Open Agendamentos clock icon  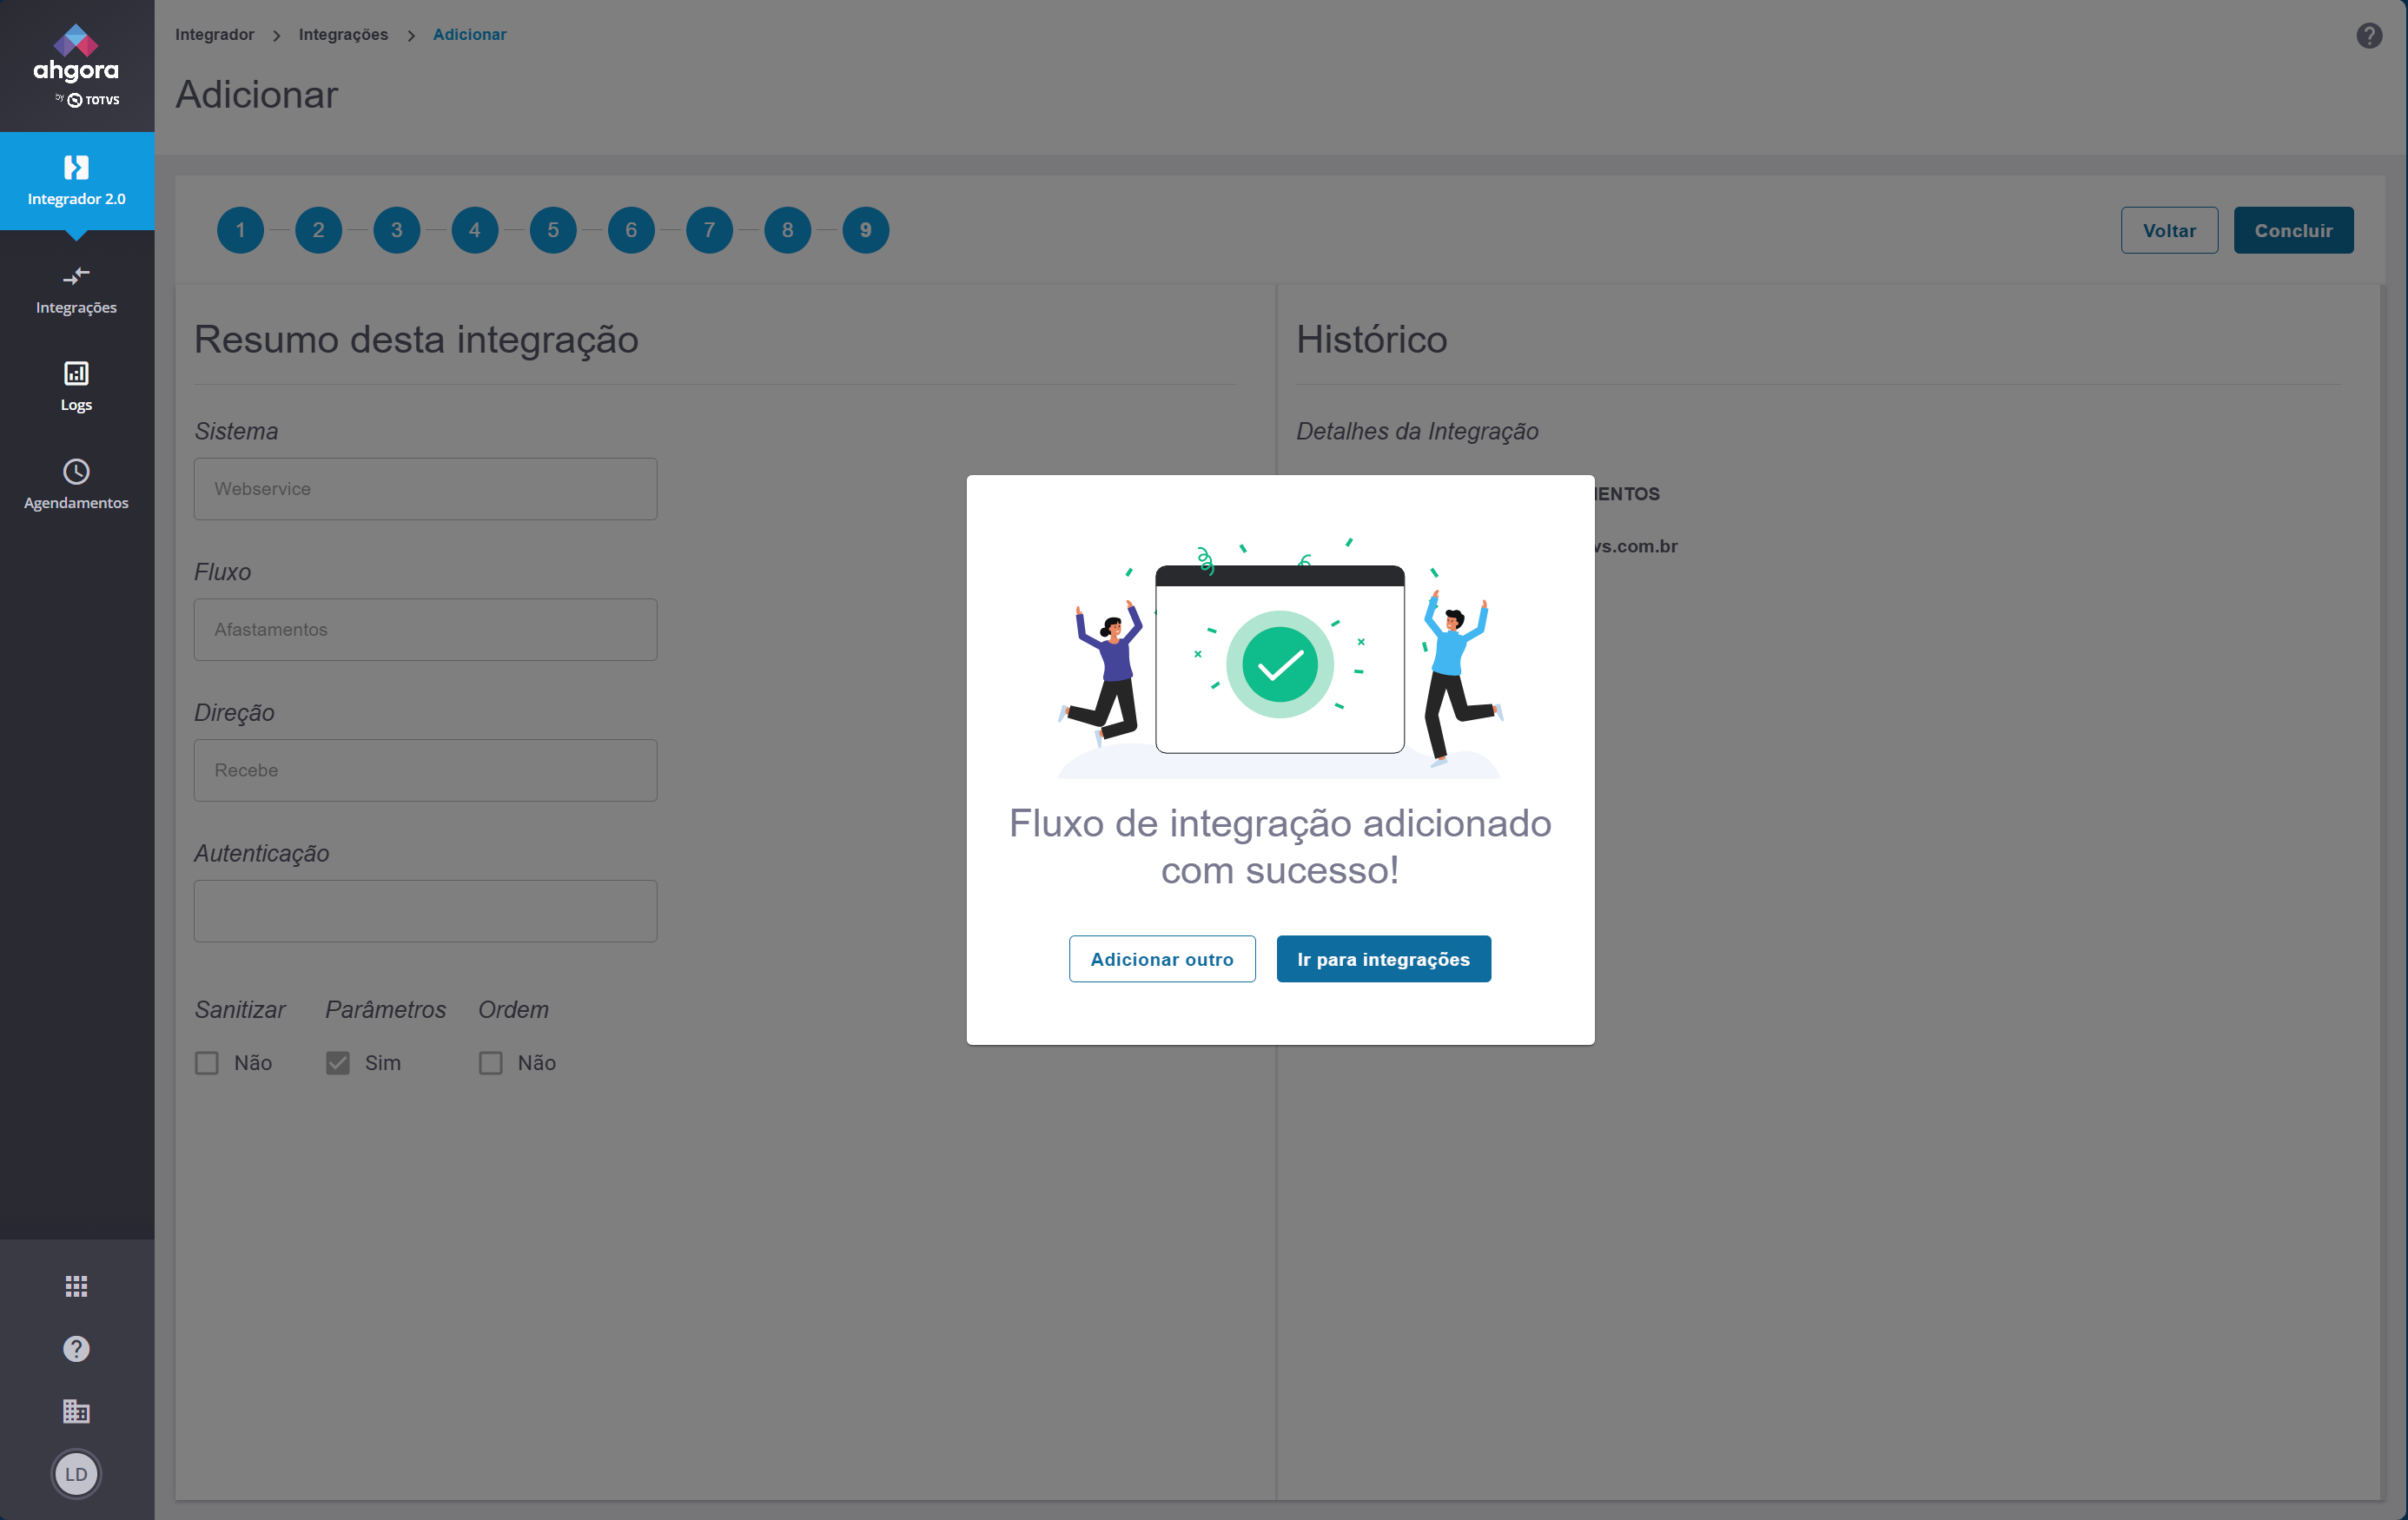point(76,472)
